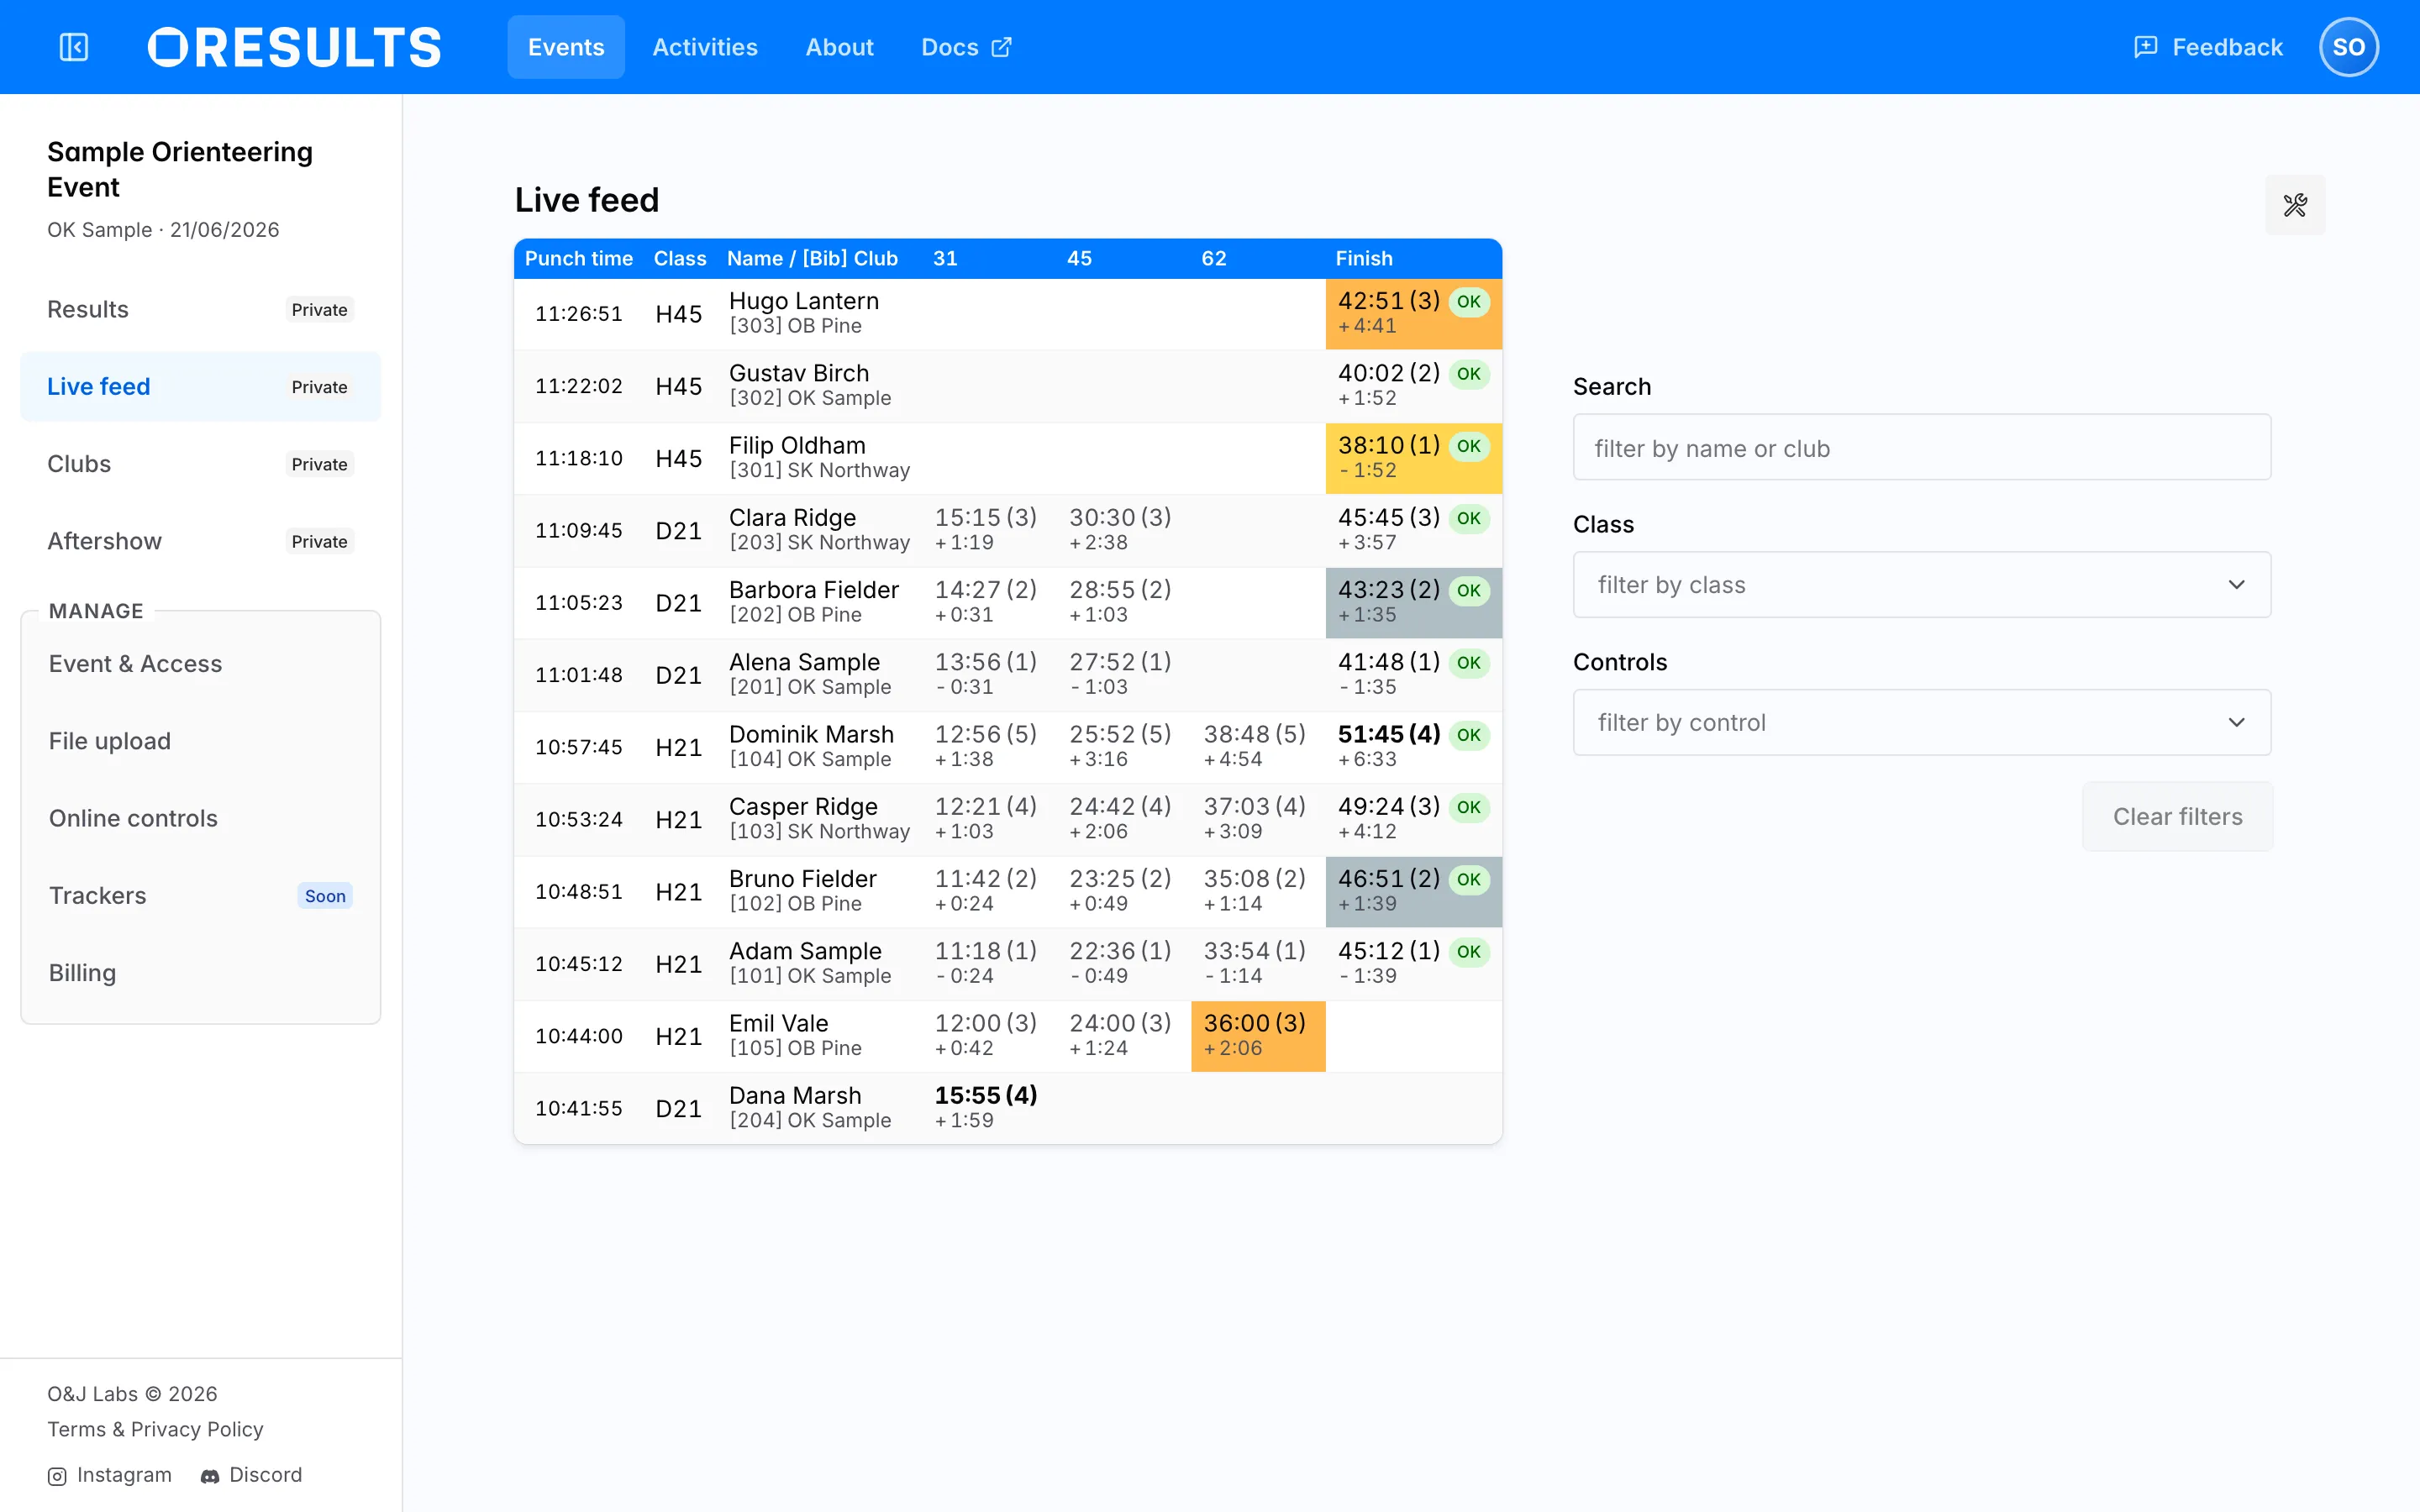Screen dimensions: 2420x1512
Task: Click Dominik Marsh's finish time 51:45 (4)
Action: click(1389, 734)
